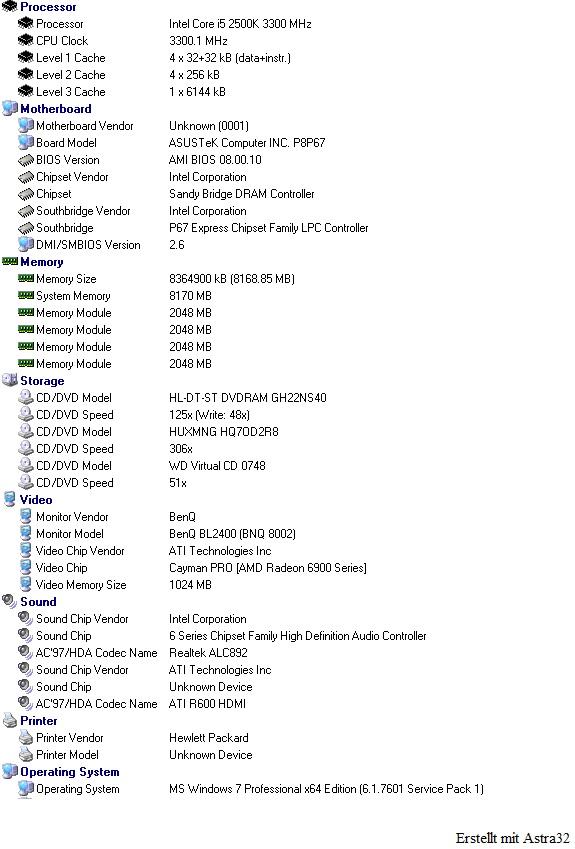
Task: Click the value 8364900 kB (8168.85 MB)
Action: coord(232,279)
